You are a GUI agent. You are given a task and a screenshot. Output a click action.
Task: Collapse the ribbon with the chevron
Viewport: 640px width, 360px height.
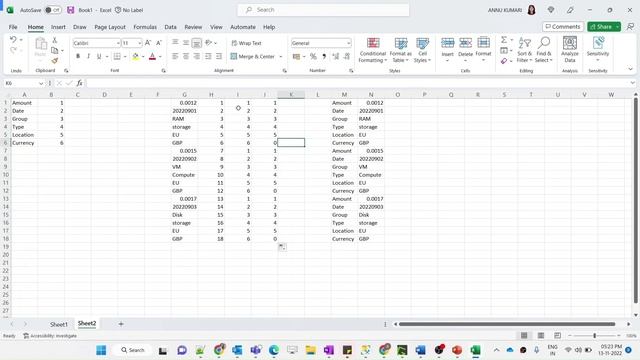(630, 69)
